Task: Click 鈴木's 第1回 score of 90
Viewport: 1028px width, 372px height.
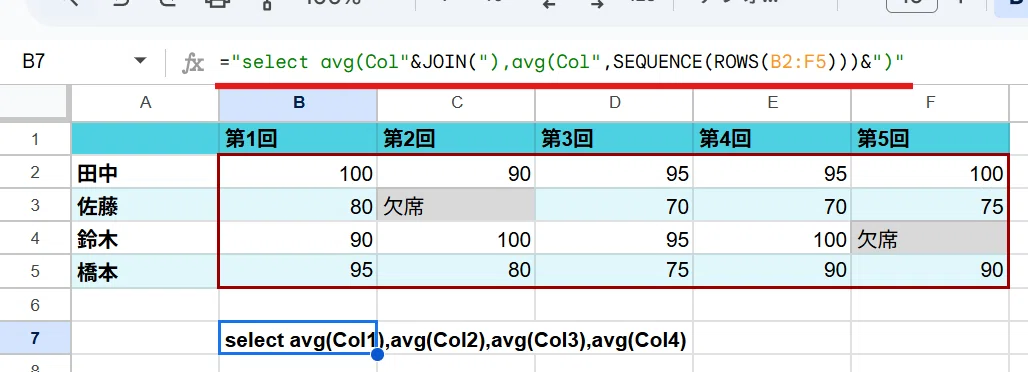Action: [298, 239]
